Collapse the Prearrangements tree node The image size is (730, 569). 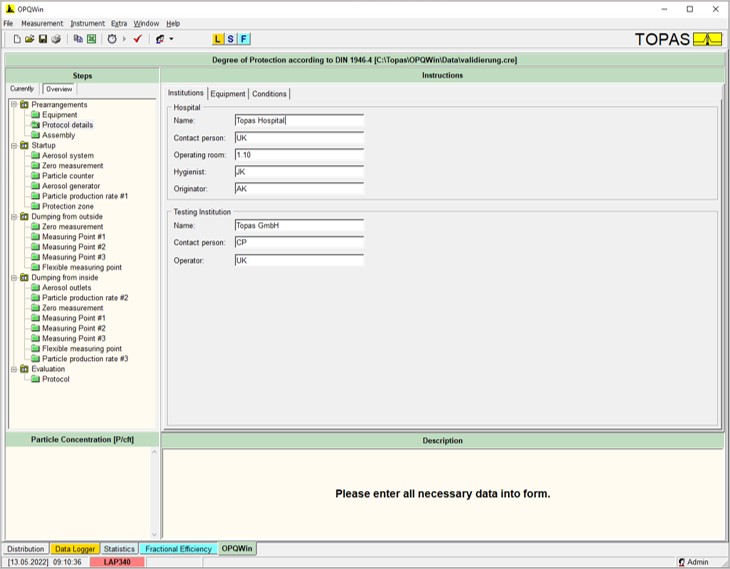pyautogui.click(x=14, y=104)
